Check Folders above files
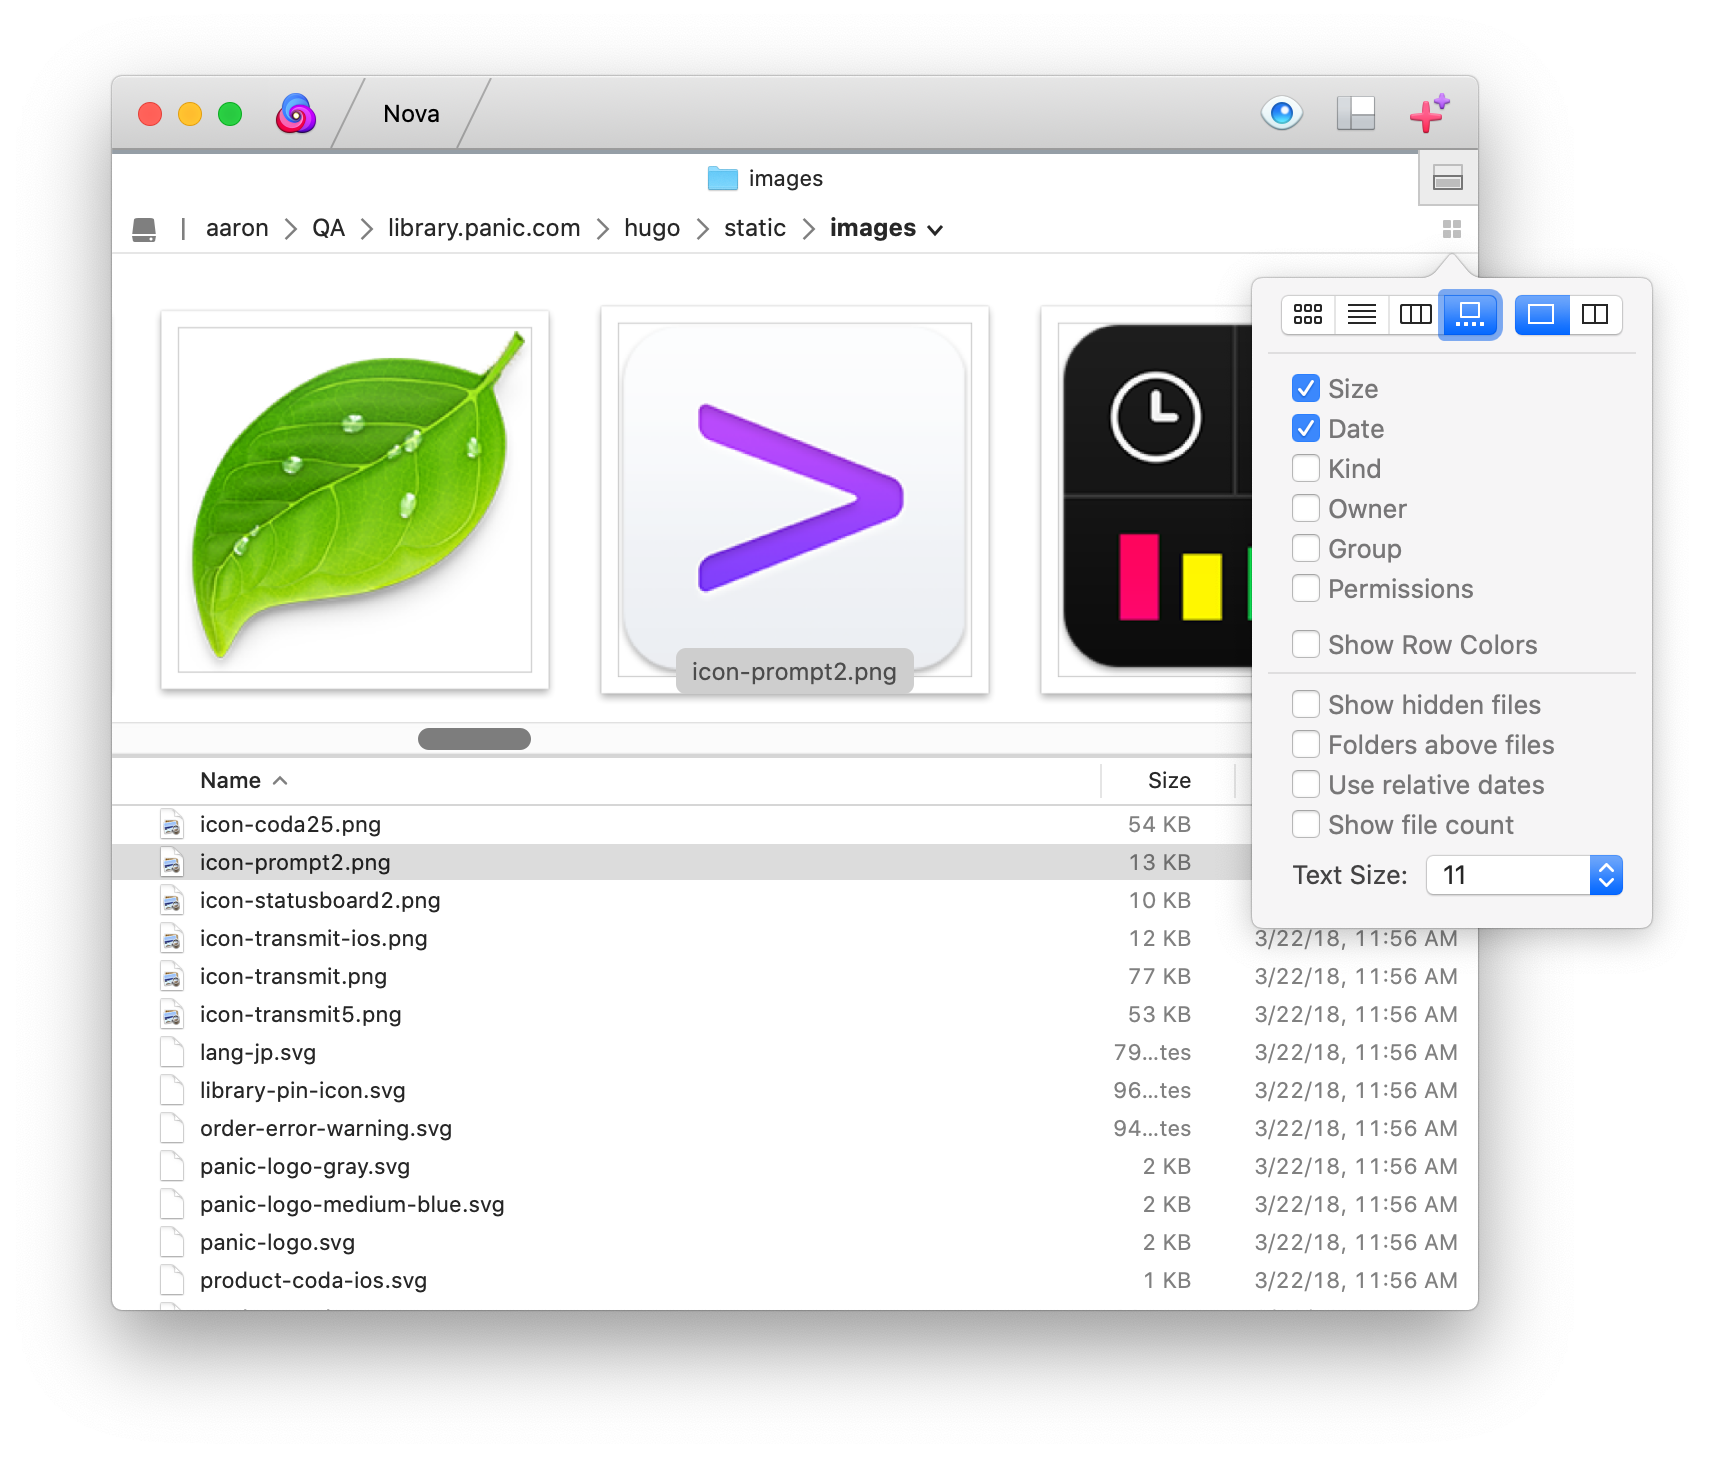The image size is (1724, 1458). pyautogui.click(x=1306, y=744)
